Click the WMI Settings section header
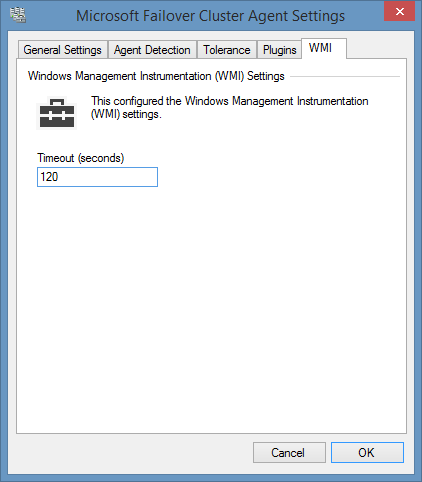 (156, 76)
